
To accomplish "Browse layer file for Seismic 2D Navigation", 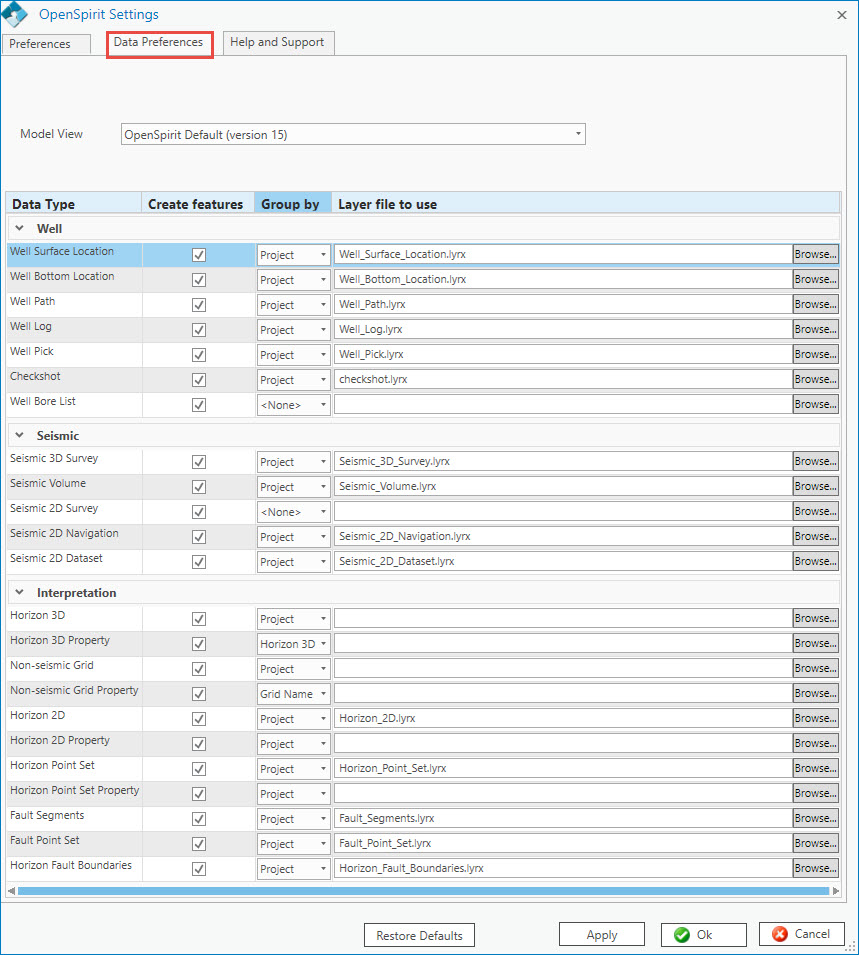I will tap(816, 537).
